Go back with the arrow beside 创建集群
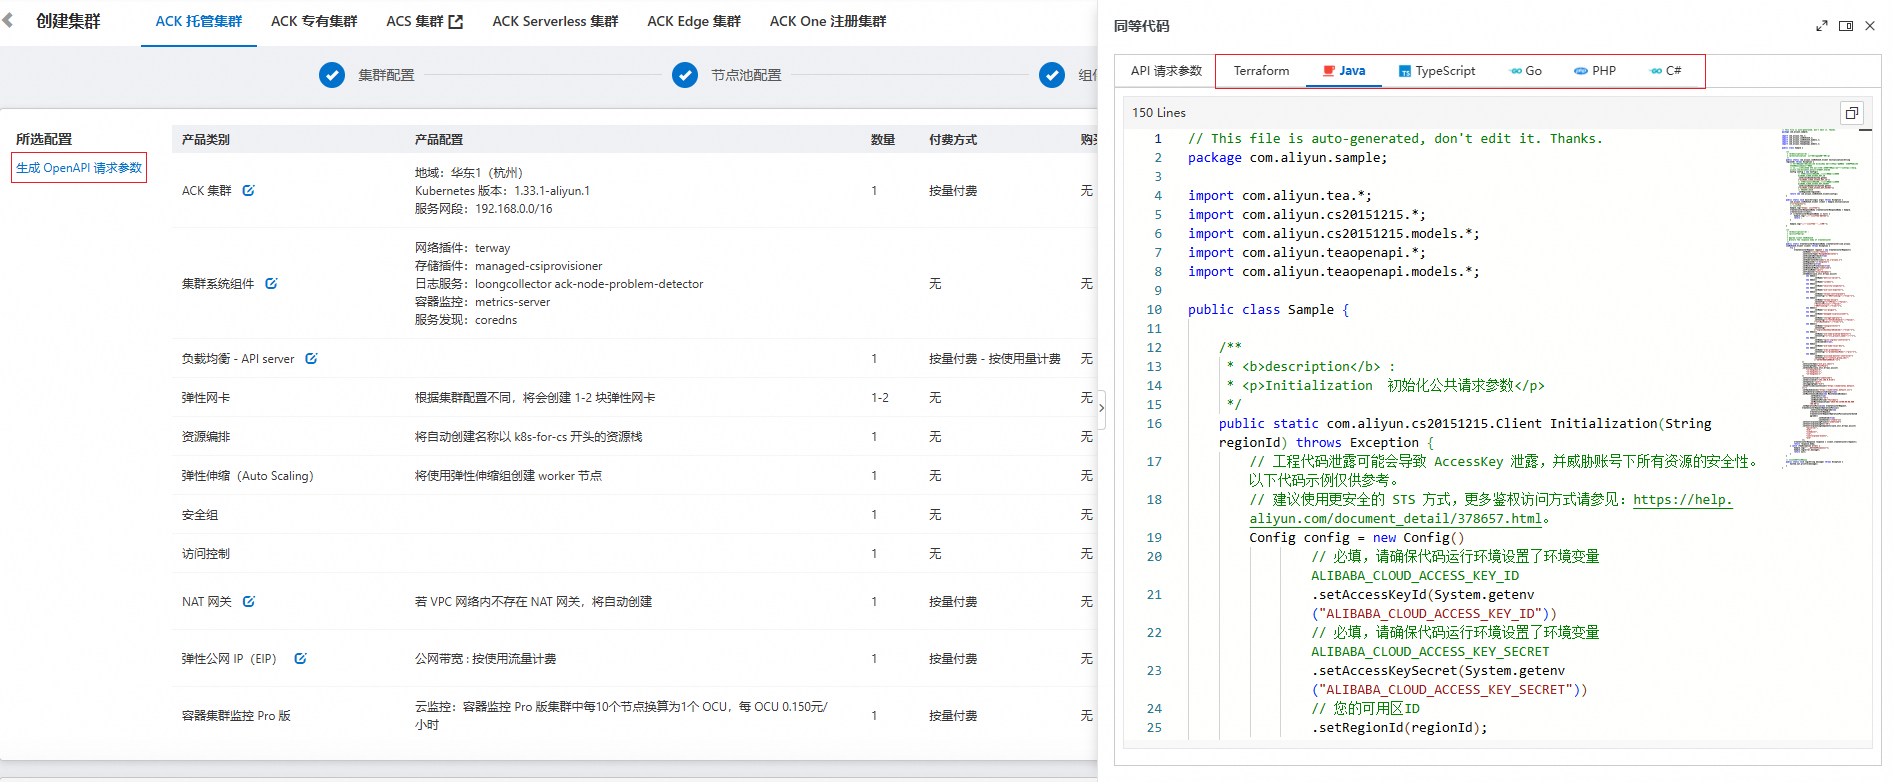This screenshot has width=1894, height=782. pos(8,20)
